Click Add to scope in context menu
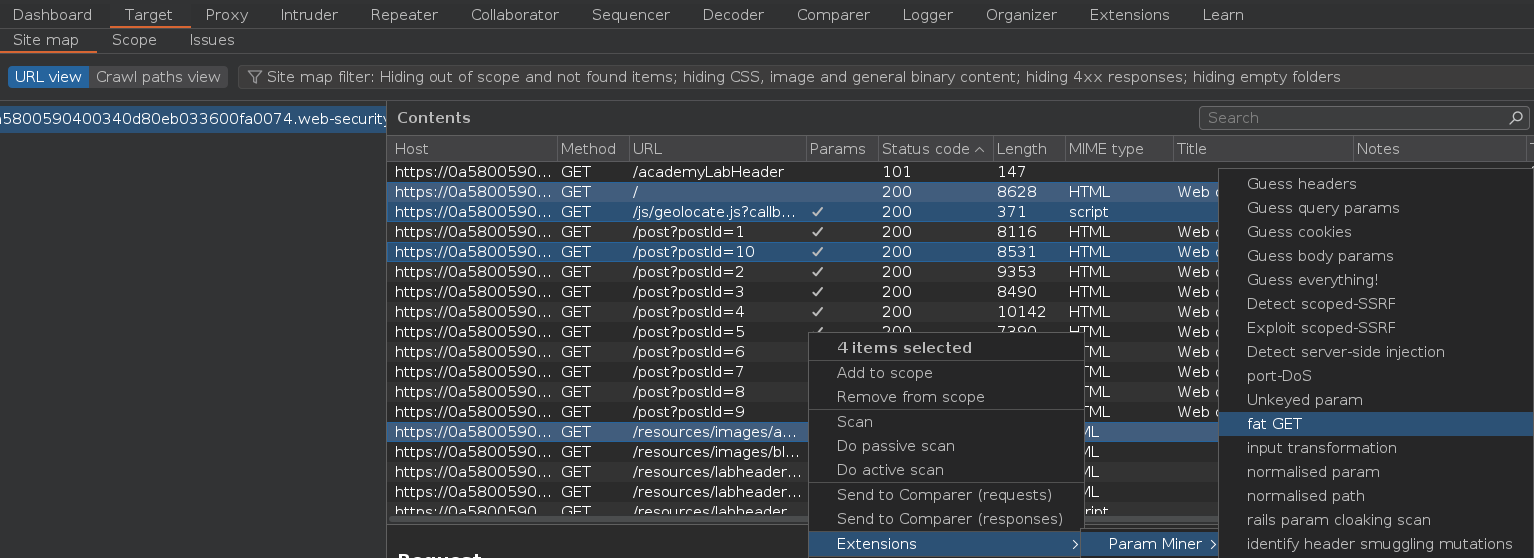Image resolution: width=1534 pixels, height=558 pixels. 884,373
